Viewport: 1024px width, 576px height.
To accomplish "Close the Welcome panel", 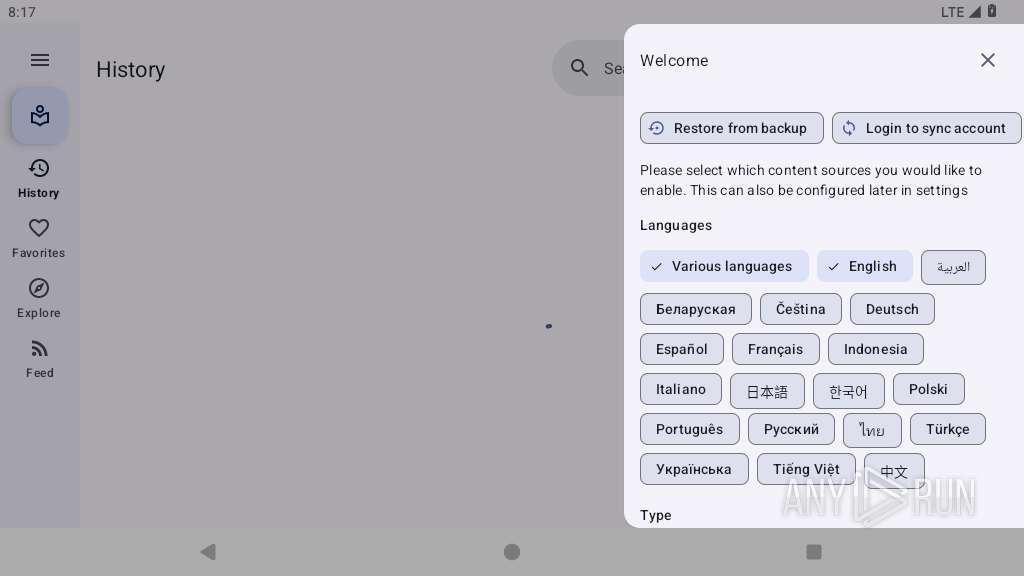I will point(987,60).
